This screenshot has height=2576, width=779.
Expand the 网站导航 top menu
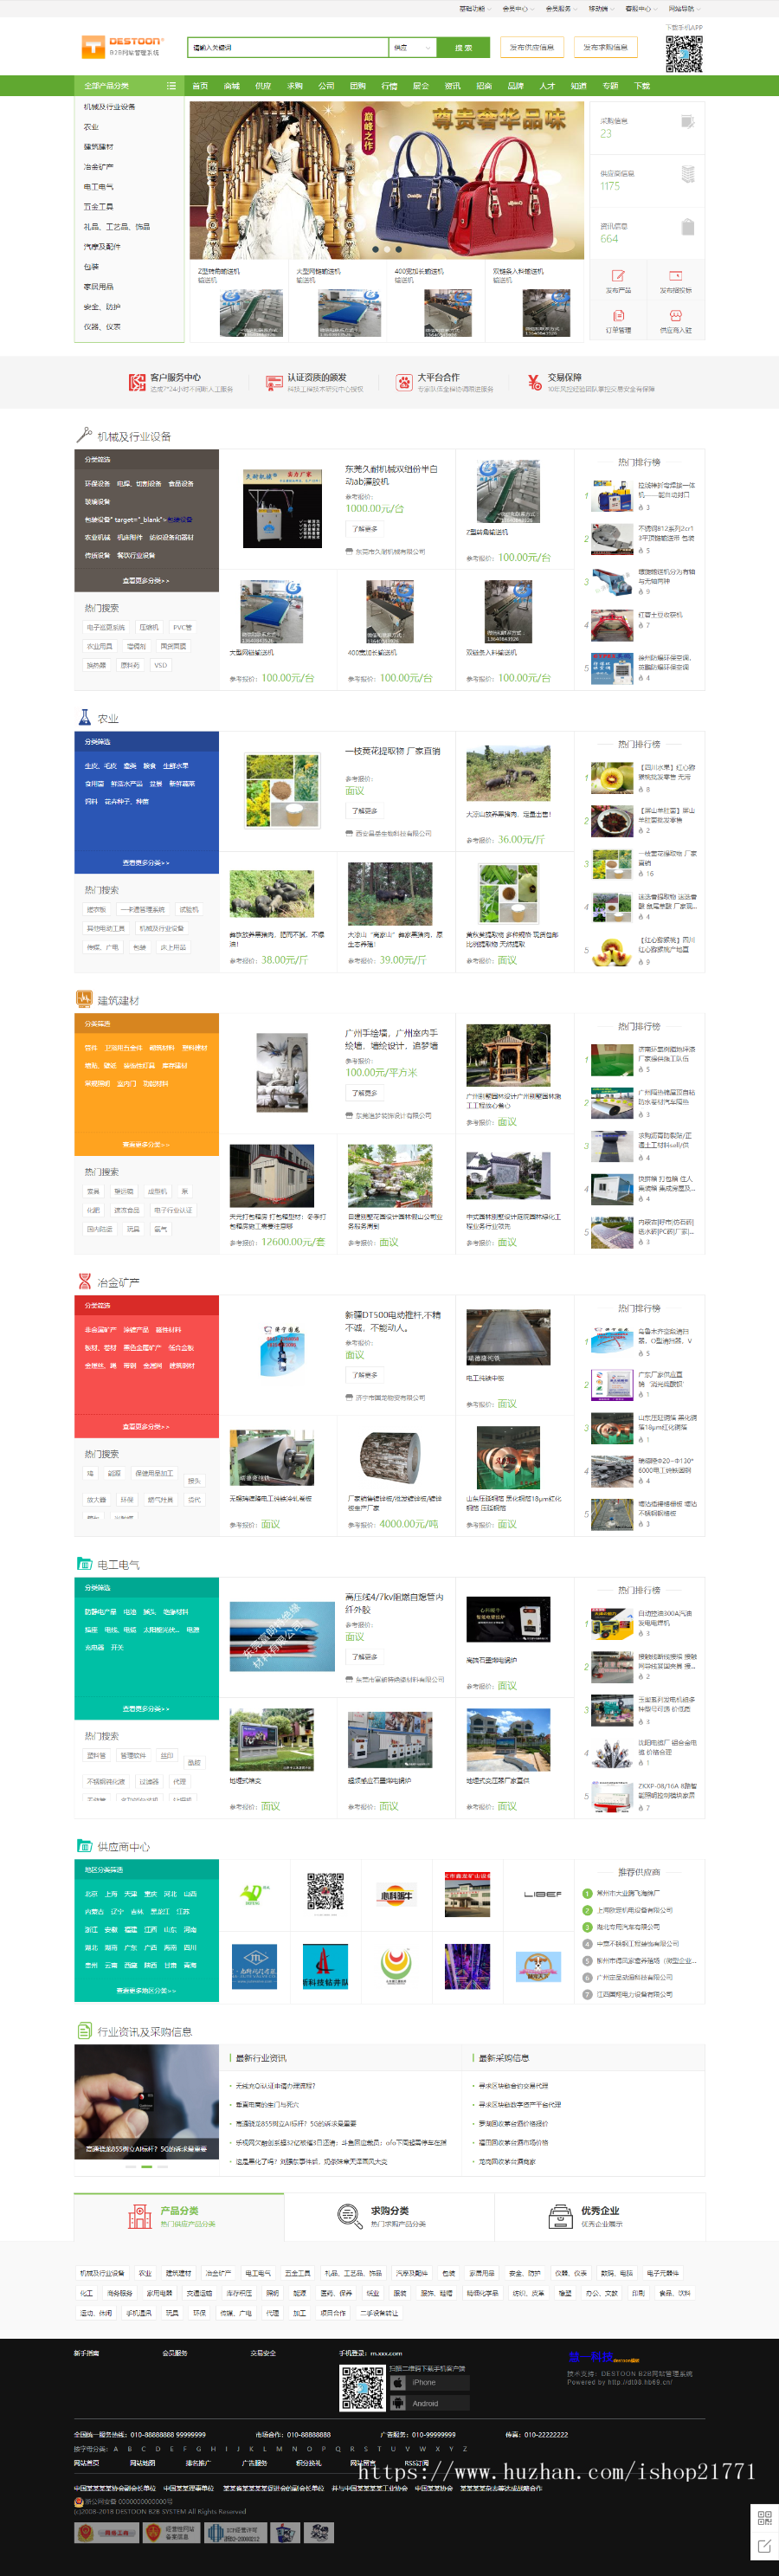pyautogui.click(x=683, y=8)
